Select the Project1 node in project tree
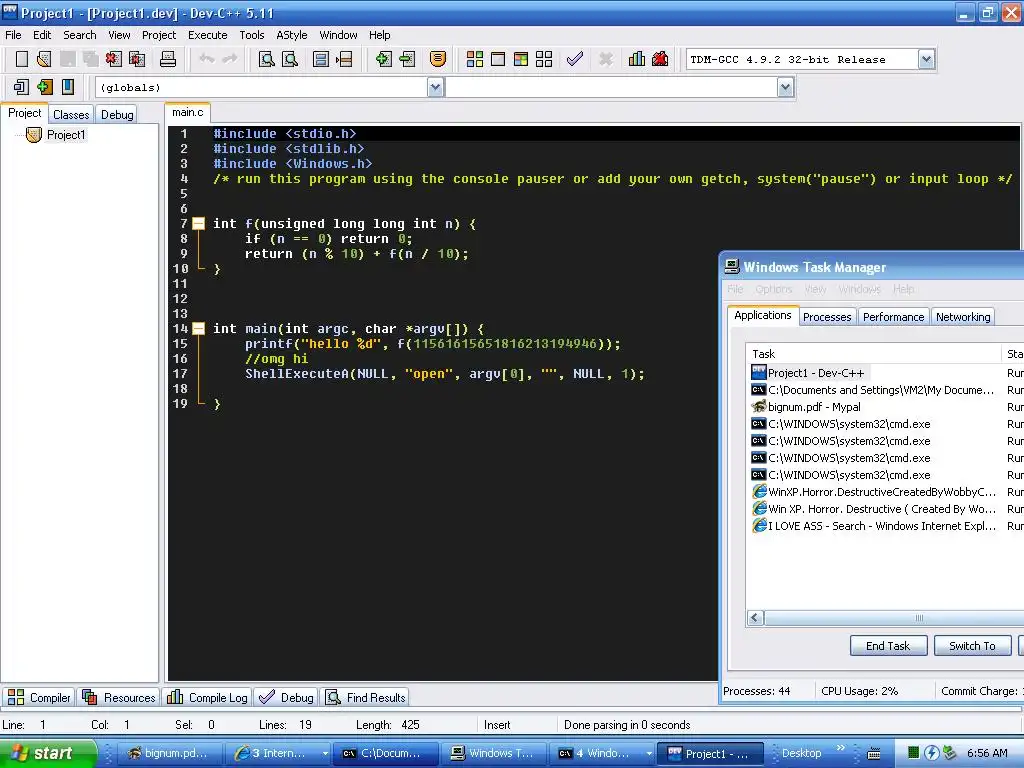This screenshot has width=1024, height=768. pos(66,135)
